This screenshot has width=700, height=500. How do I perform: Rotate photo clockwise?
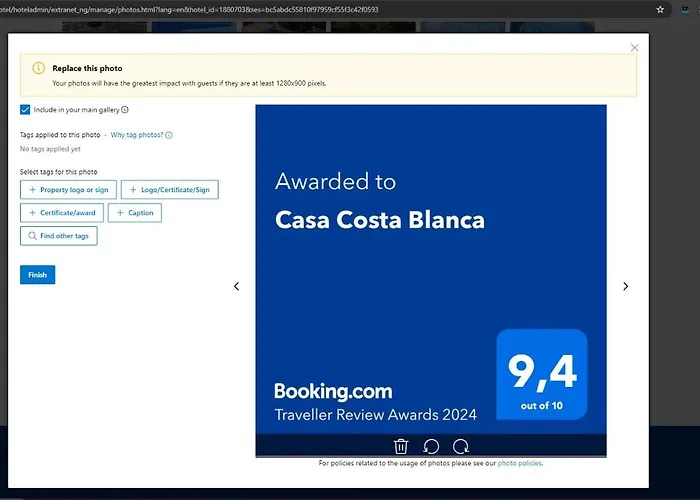coord(461,446)
